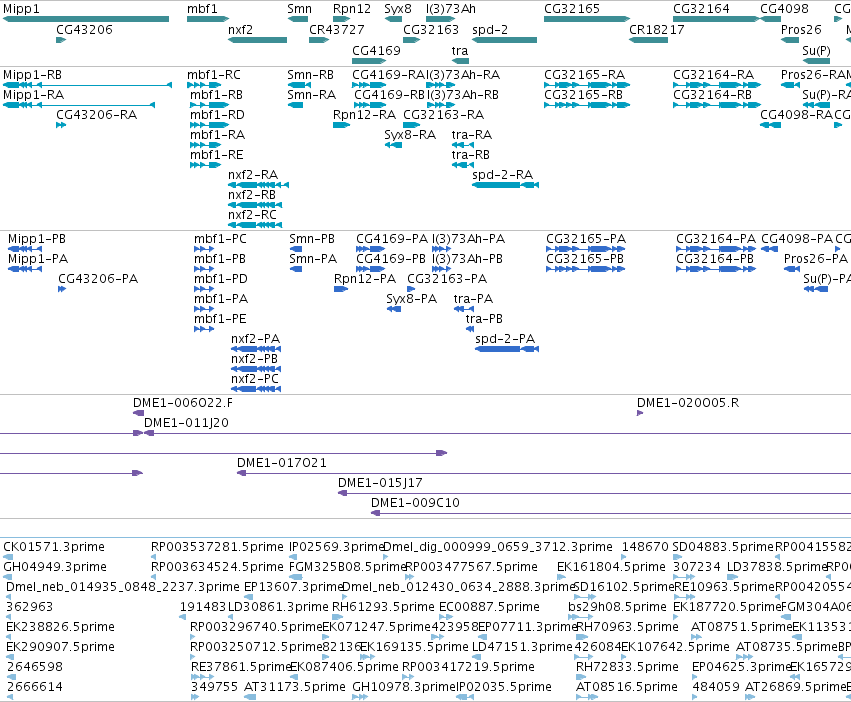Select the spd-2-PA coding sequence glyph
Viewport: 851px width, 702px height.
pos(507,349)
